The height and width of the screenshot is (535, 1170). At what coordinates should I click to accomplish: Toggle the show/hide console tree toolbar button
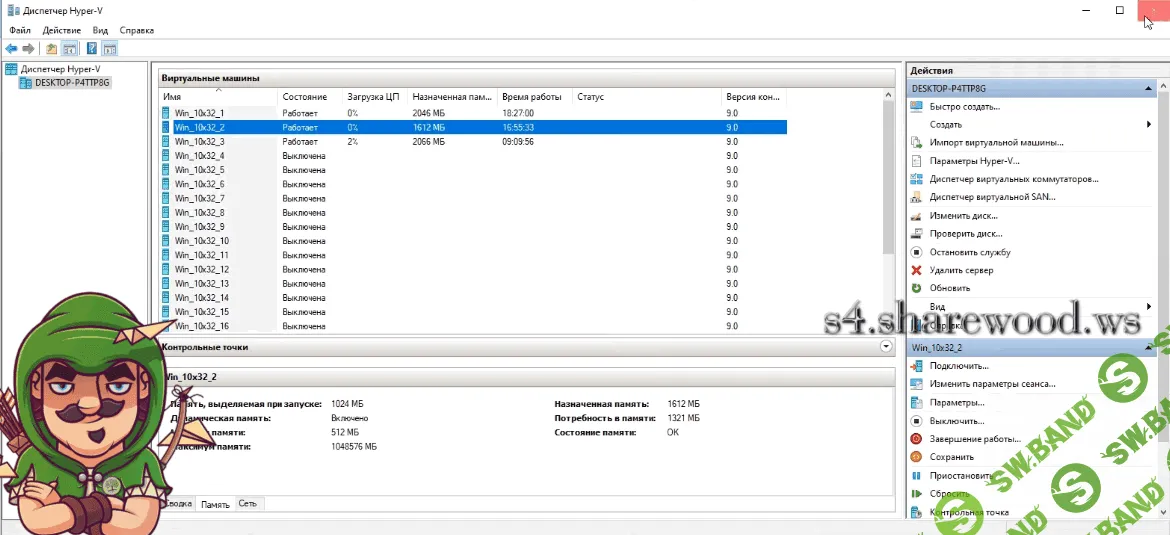click(70, 48)
